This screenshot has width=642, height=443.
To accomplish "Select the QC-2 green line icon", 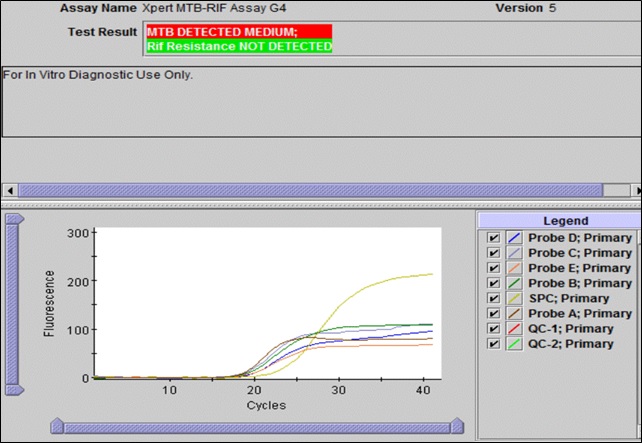I will 514,343.
